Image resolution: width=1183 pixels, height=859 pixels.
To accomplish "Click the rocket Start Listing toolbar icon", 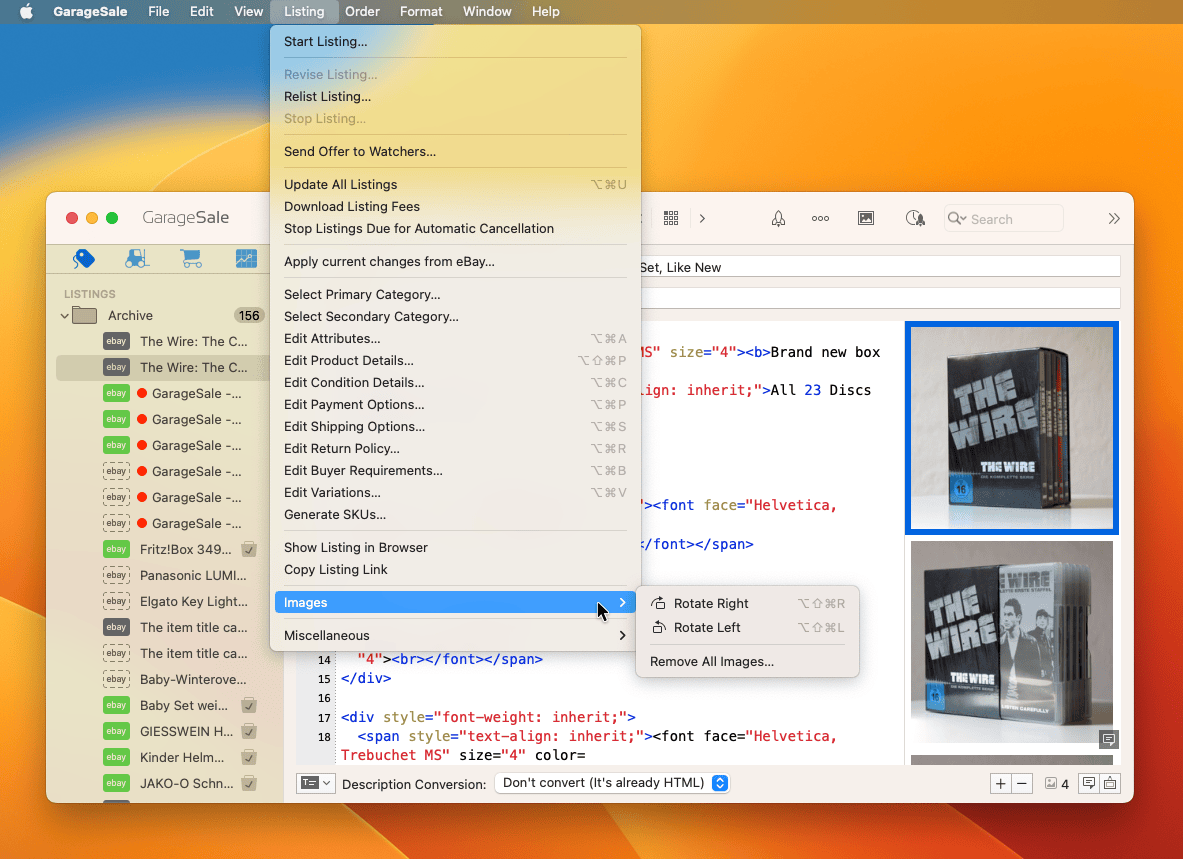I will (778, 219).
